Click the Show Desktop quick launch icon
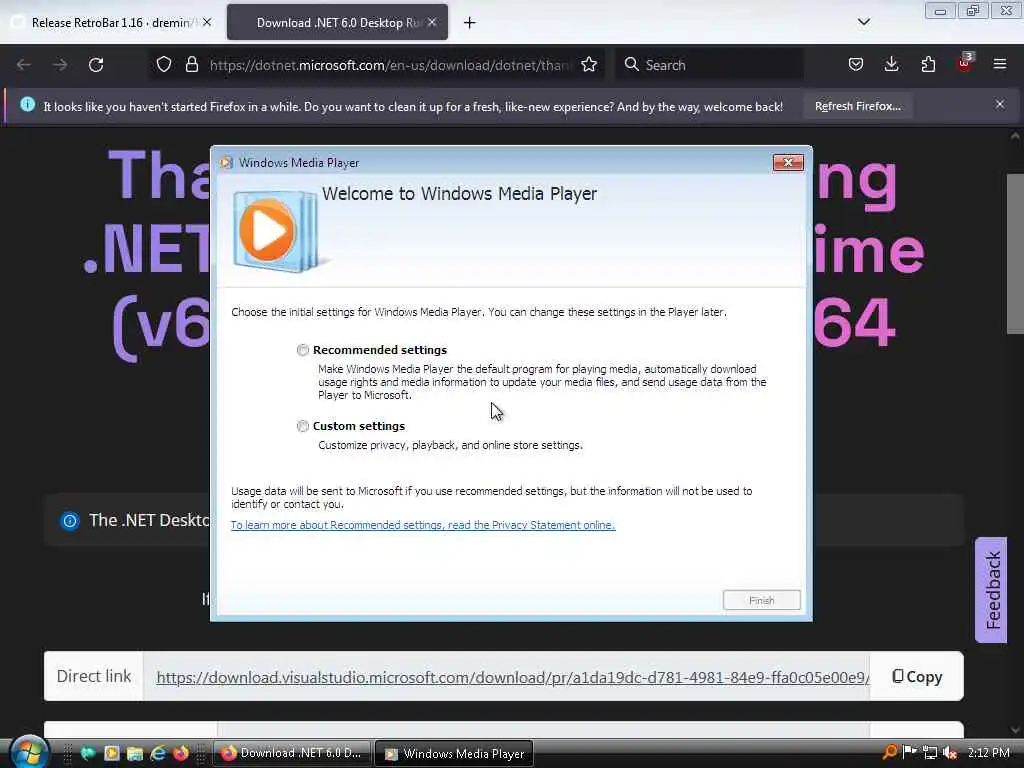Screen dimensions: 1024x768 [88, 753]
